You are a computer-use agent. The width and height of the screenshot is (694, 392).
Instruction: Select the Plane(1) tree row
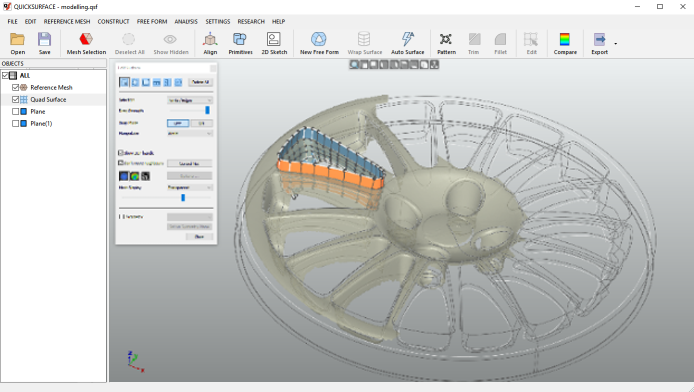pyautogui.click(x=53, y=123)
